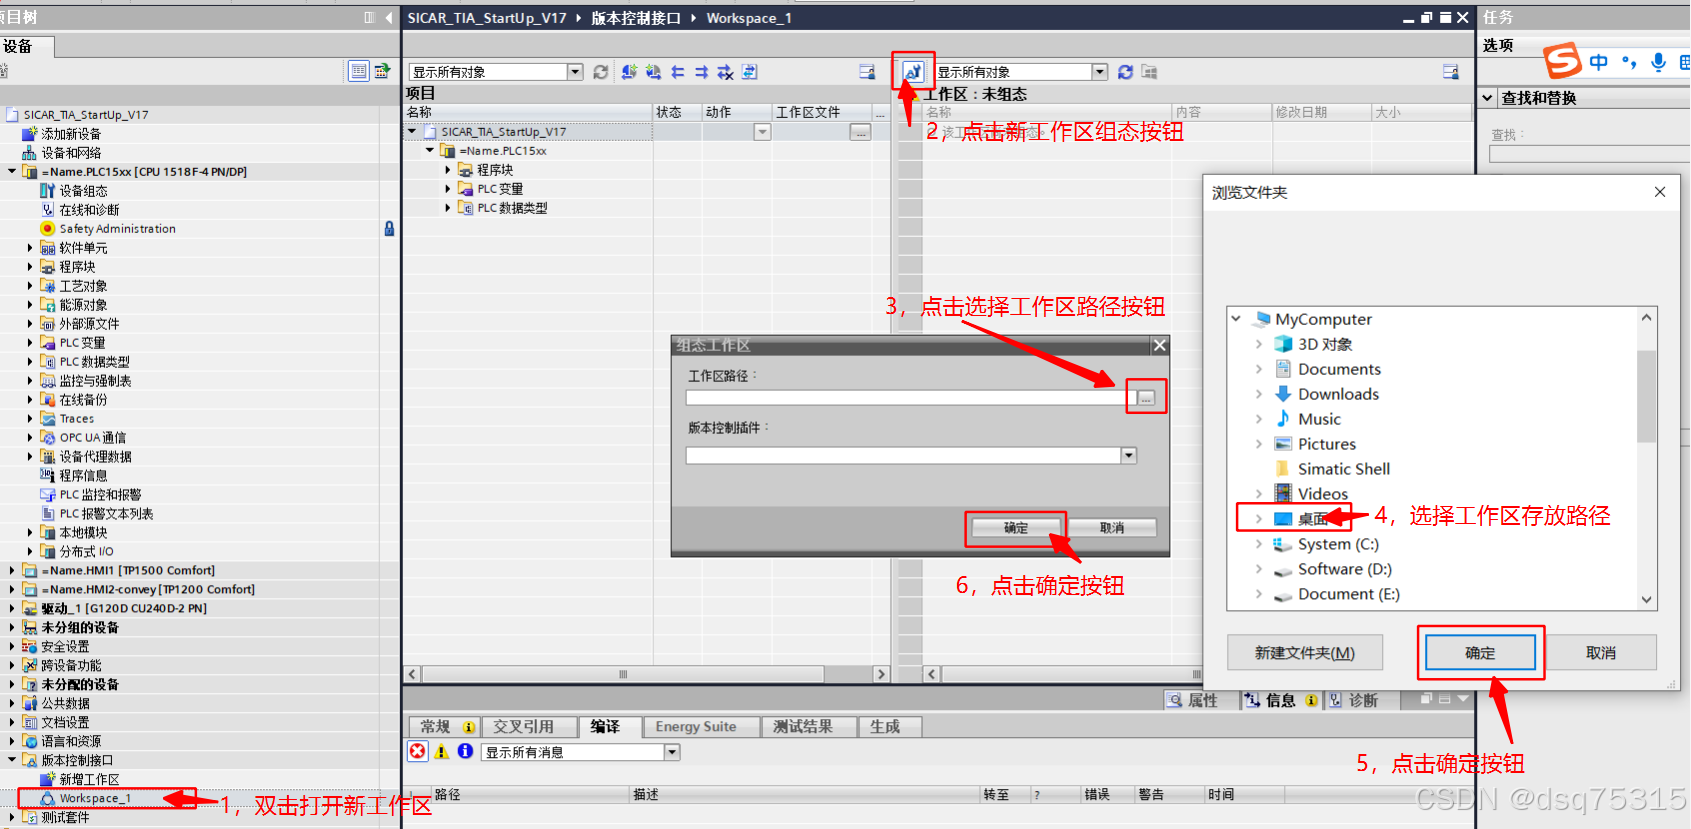This screenshot has width=1691, height=829.
Task: Click 确定 in the 浏览文件夹 dialog
Action: (1480, 653)
